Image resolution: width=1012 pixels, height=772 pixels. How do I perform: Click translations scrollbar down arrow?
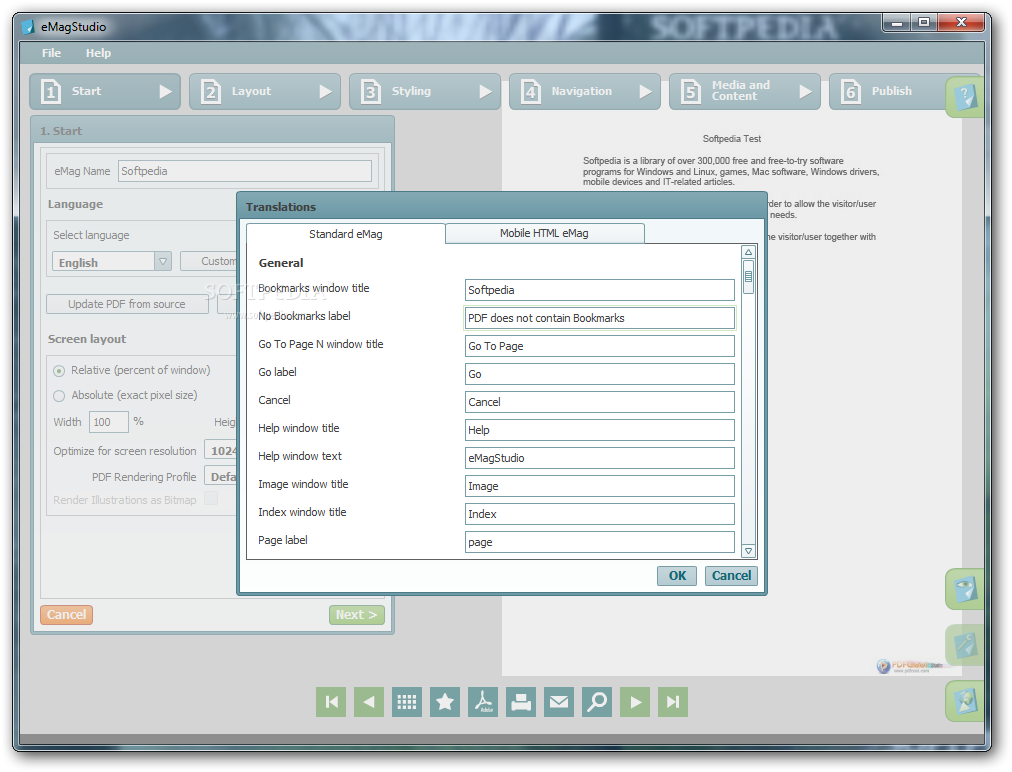click(x=748, y=551)
